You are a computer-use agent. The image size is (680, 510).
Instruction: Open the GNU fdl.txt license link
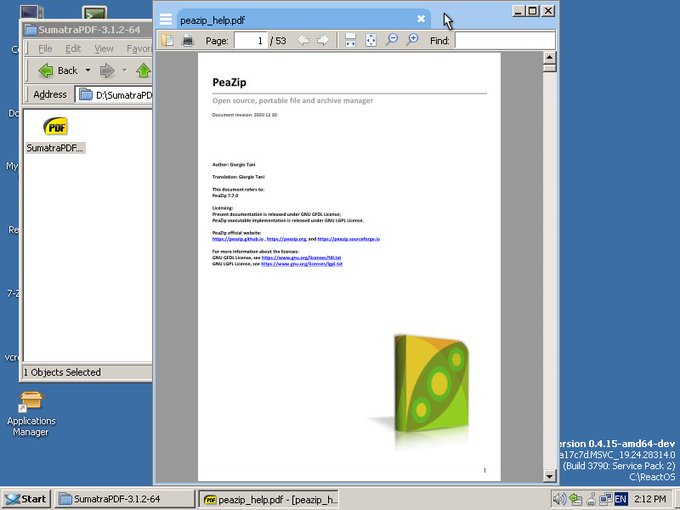pyautogui.click(x=301, y=258)
